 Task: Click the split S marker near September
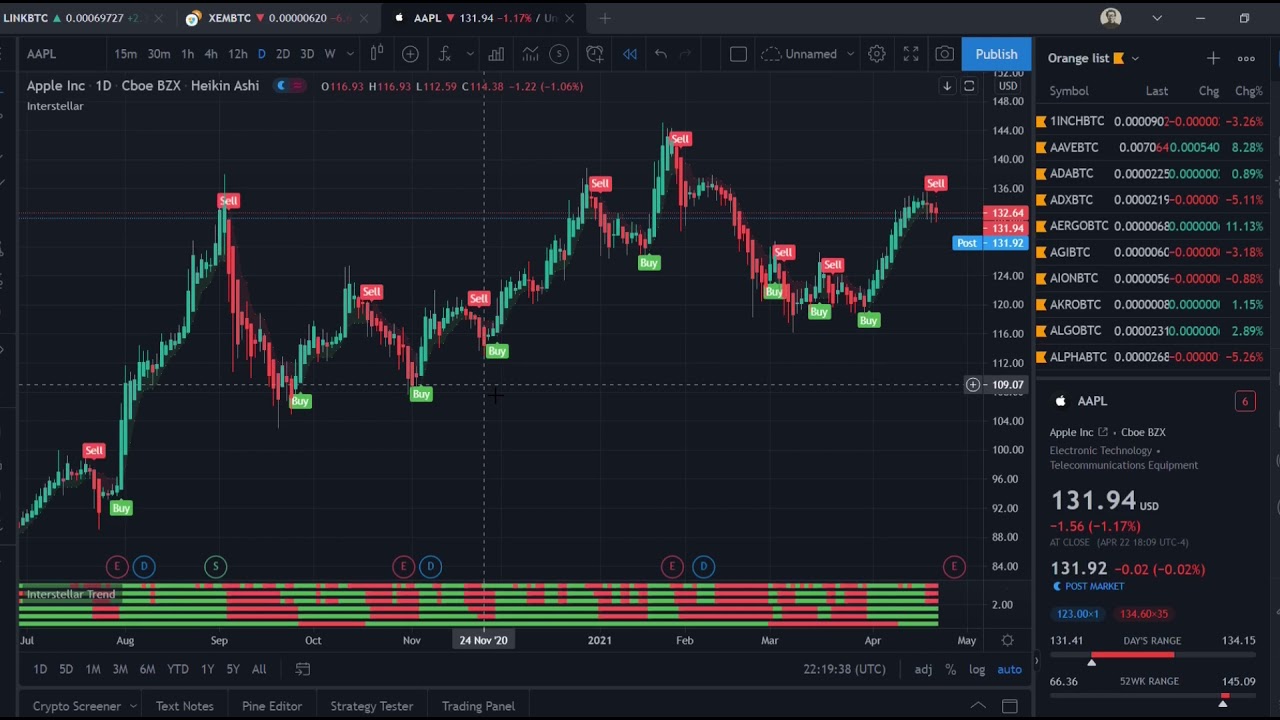[216, 567]
